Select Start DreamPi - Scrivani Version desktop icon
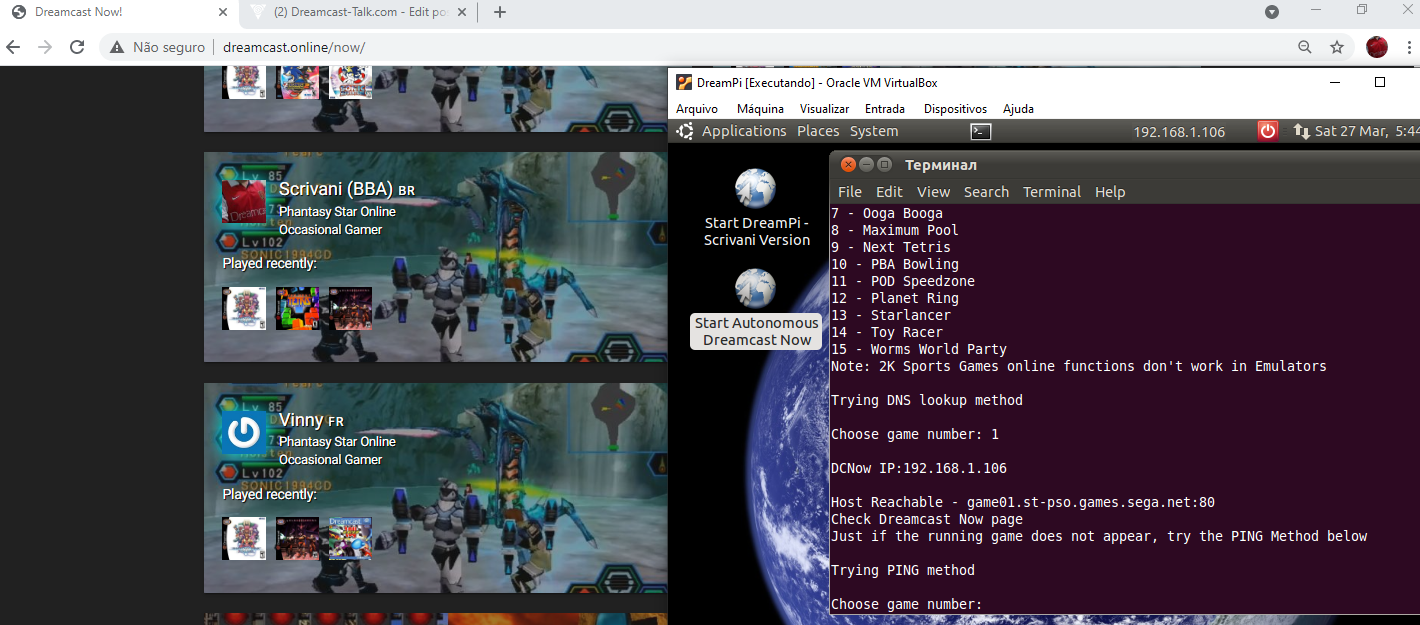1420x625 pixels. (757, 208)
